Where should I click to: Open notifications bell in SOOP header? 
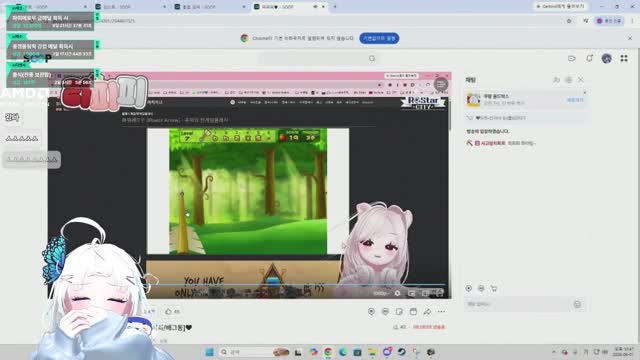(589, 58)
